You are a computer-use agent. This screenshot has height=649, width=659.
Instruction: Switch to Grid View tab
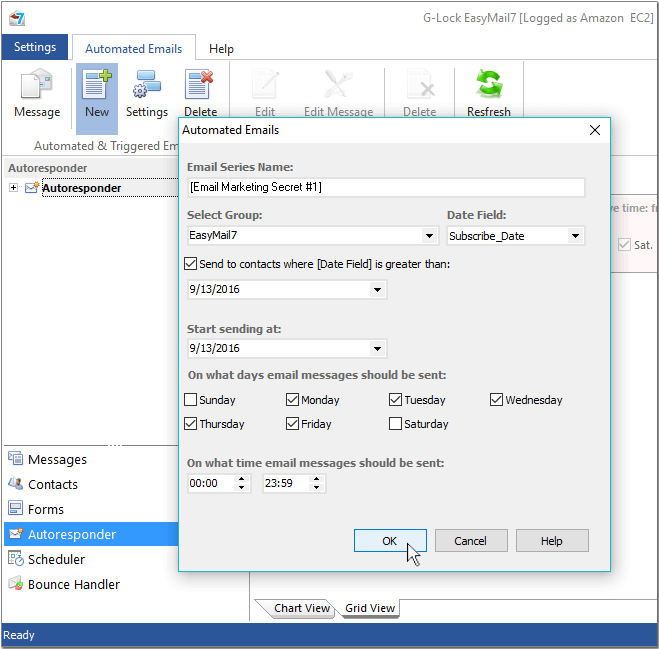click(370, 608)
